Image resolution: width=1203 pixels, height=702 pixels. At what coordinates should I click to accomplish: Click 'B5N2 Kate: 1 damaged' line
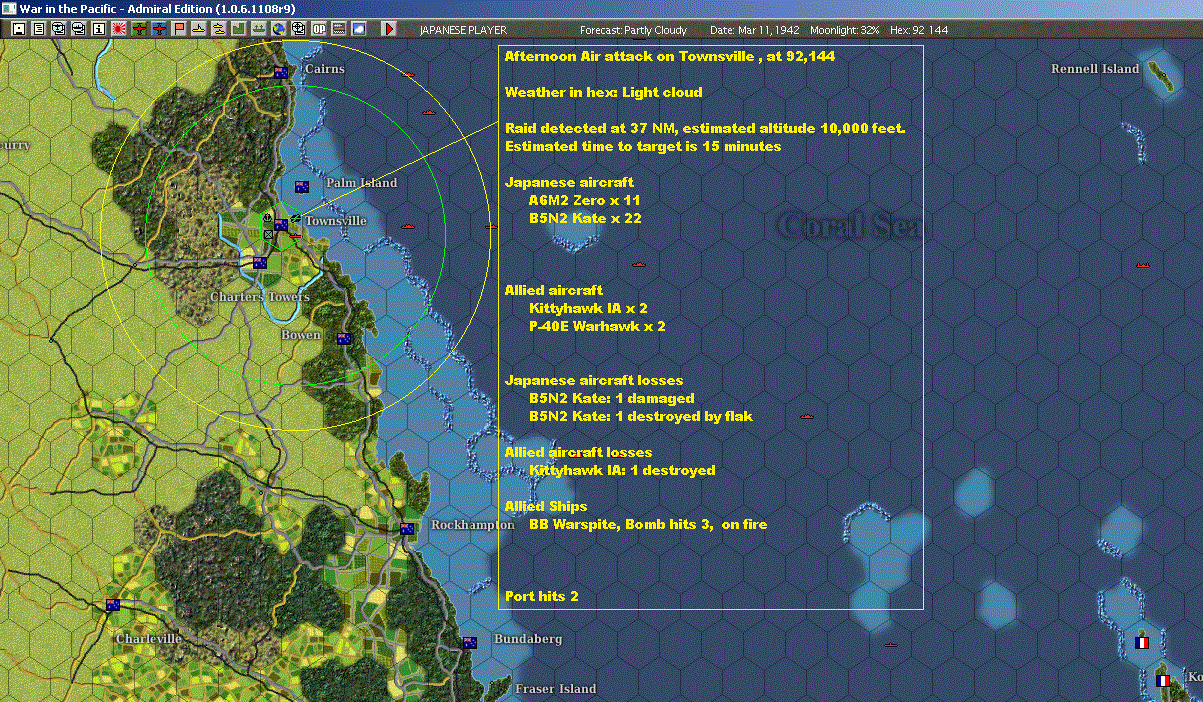tap(611, 398)
